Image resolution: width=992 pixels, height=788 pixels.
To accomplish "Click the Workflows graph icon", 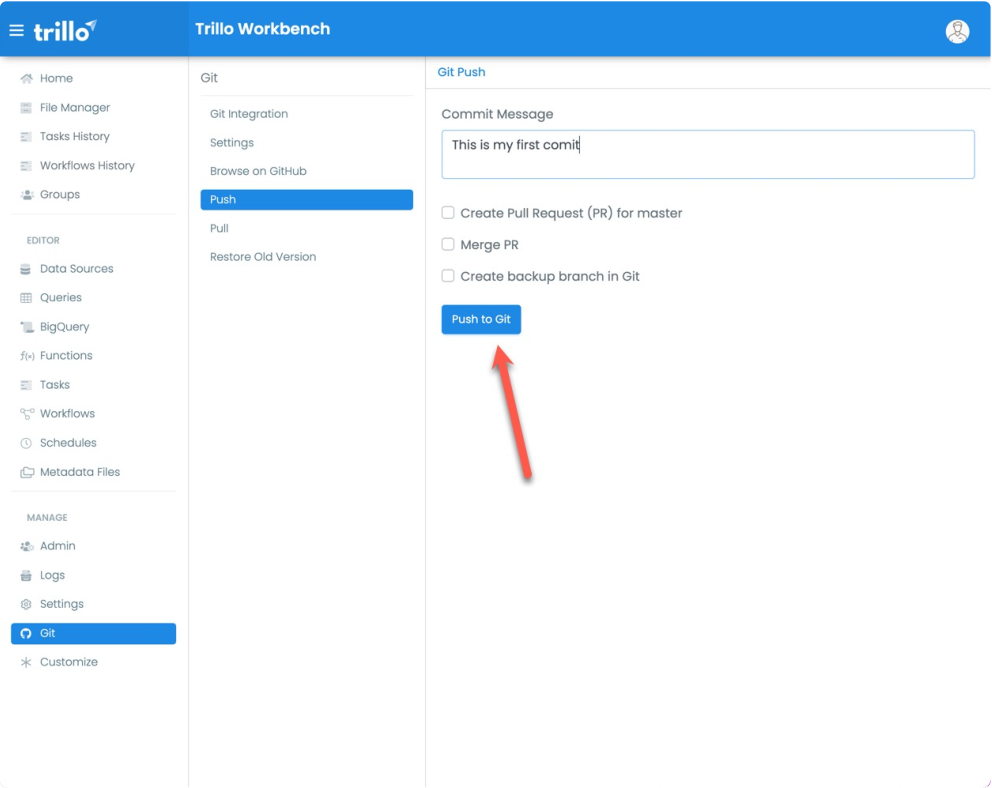I will [x=27, y=414].
